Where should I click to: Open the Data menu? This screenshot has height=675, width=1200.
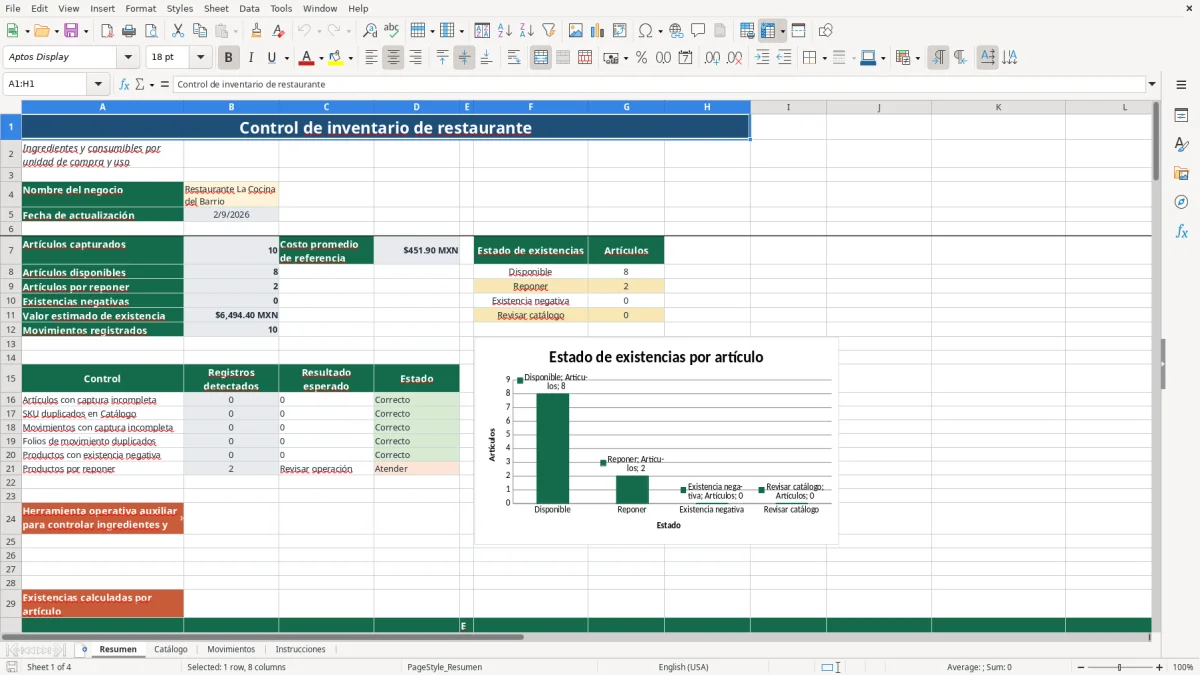tap(249, 8)
